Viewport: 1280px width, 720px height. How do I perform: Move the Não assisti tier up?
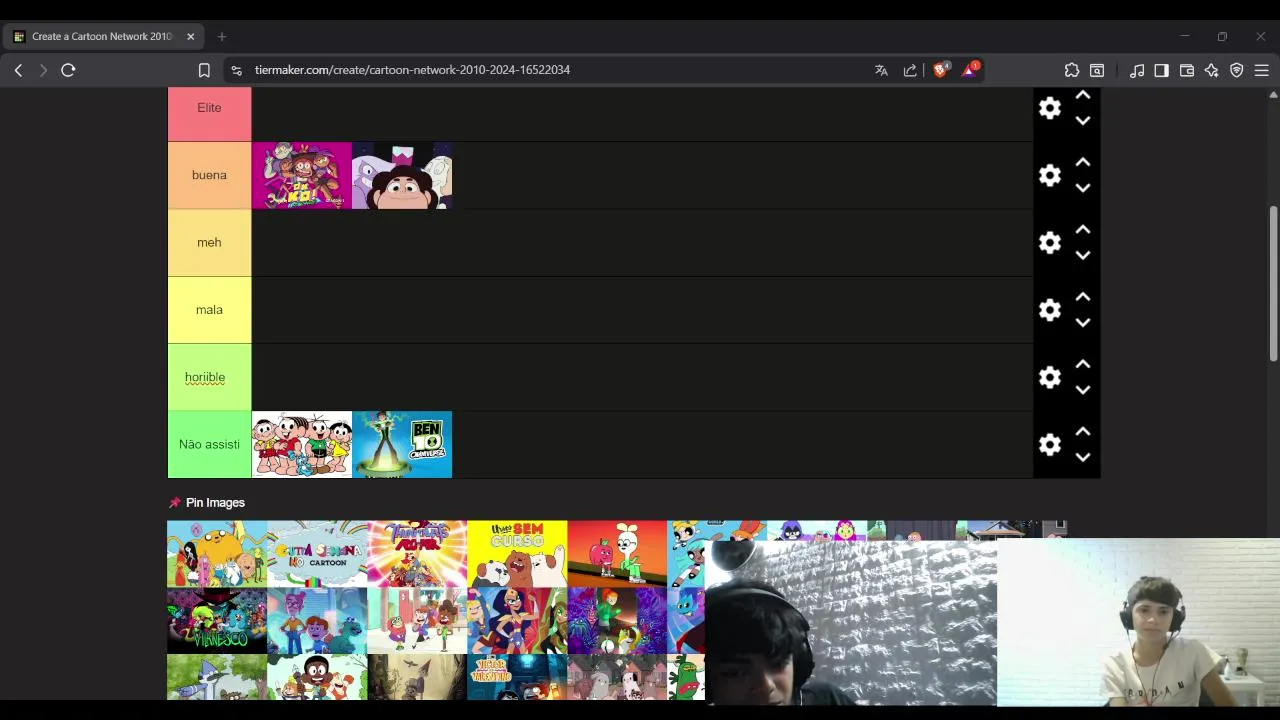pos(1083,432)
